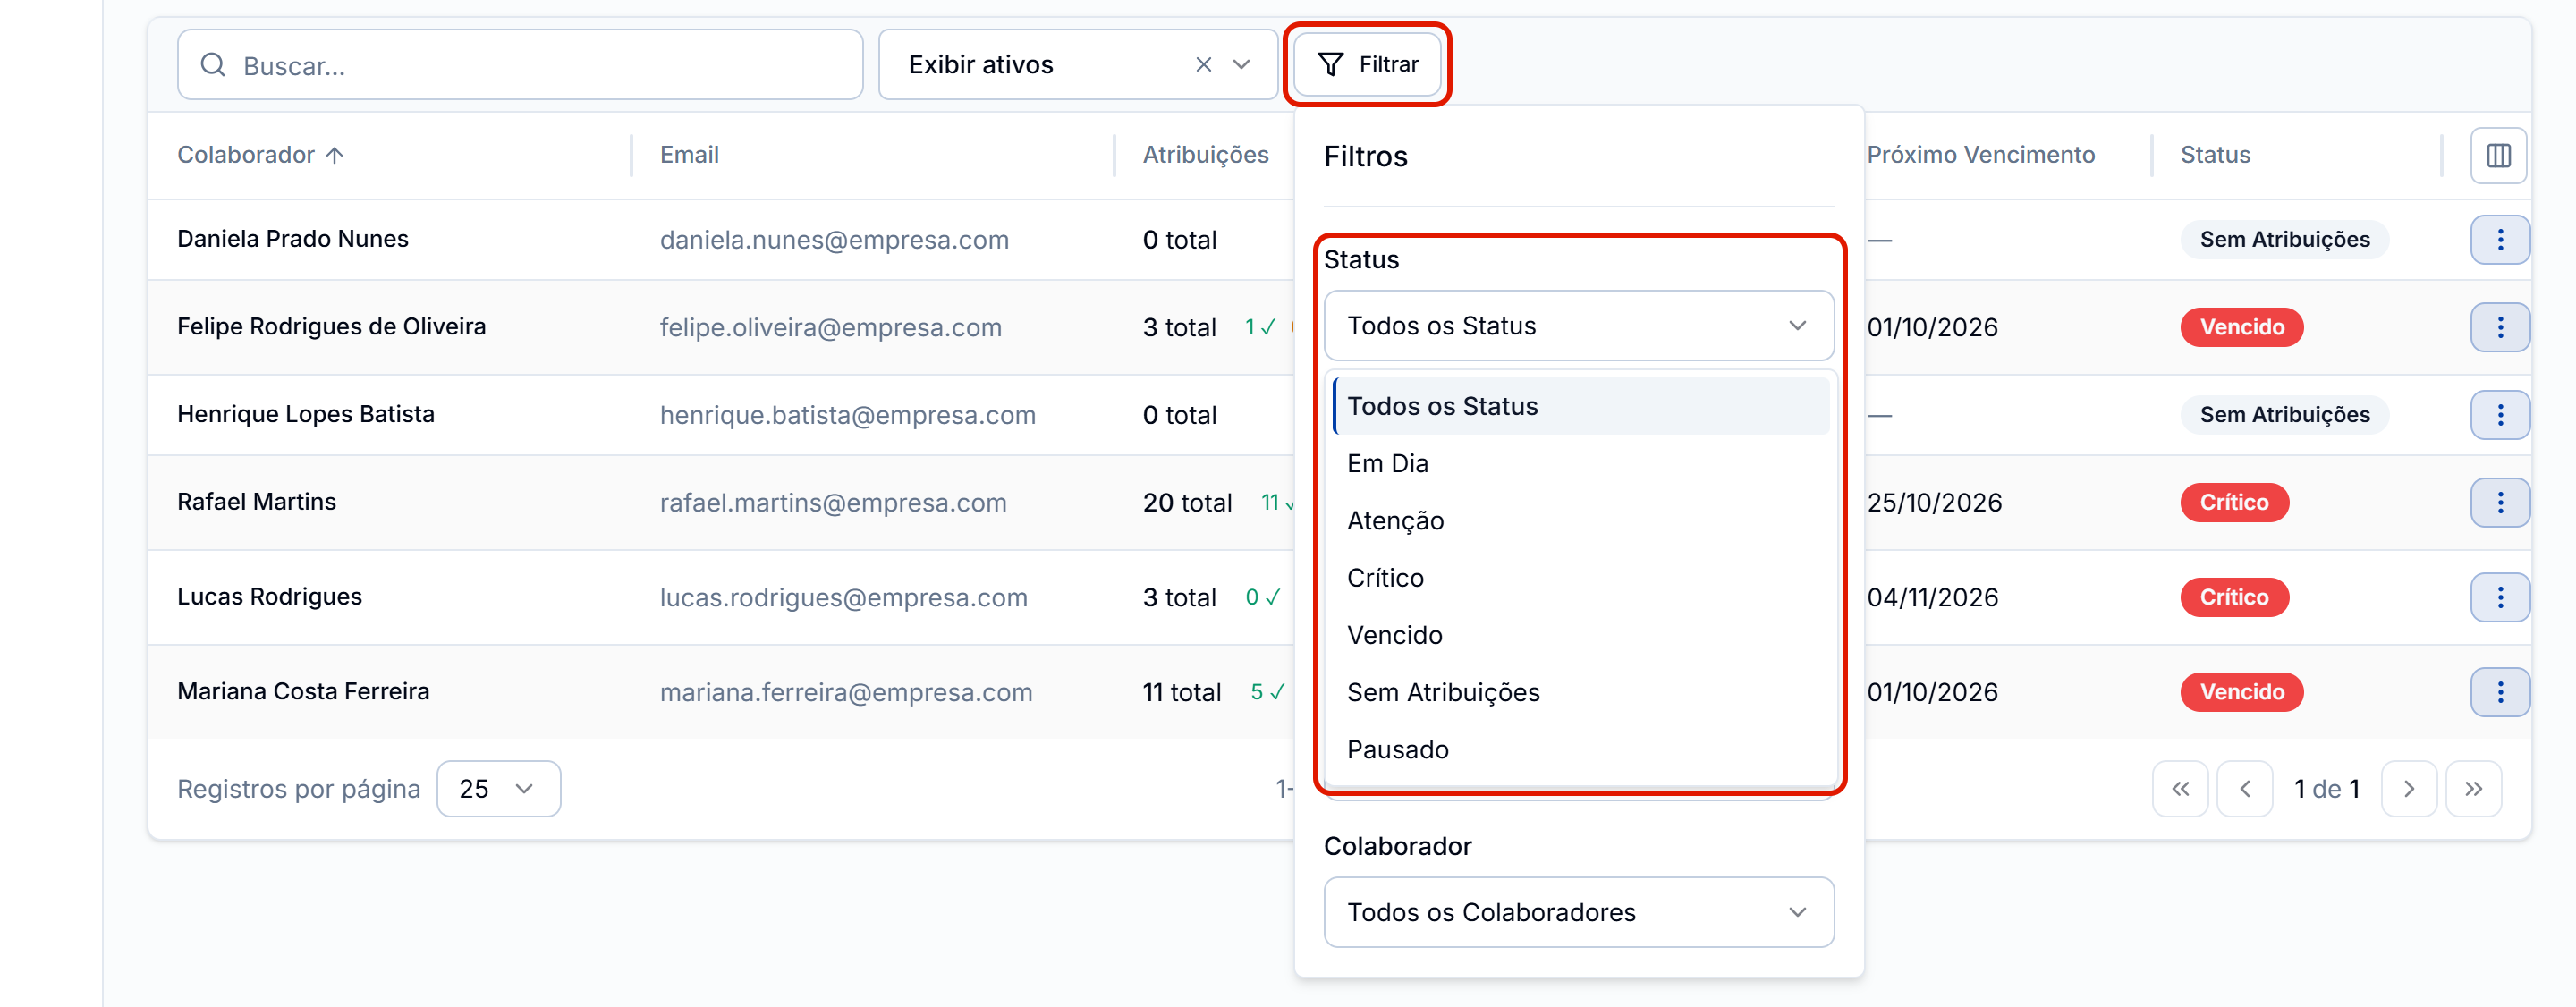
Task: Click the Vencido badge for Felipe Rodrigues
Action: [x=2241, y=327]
